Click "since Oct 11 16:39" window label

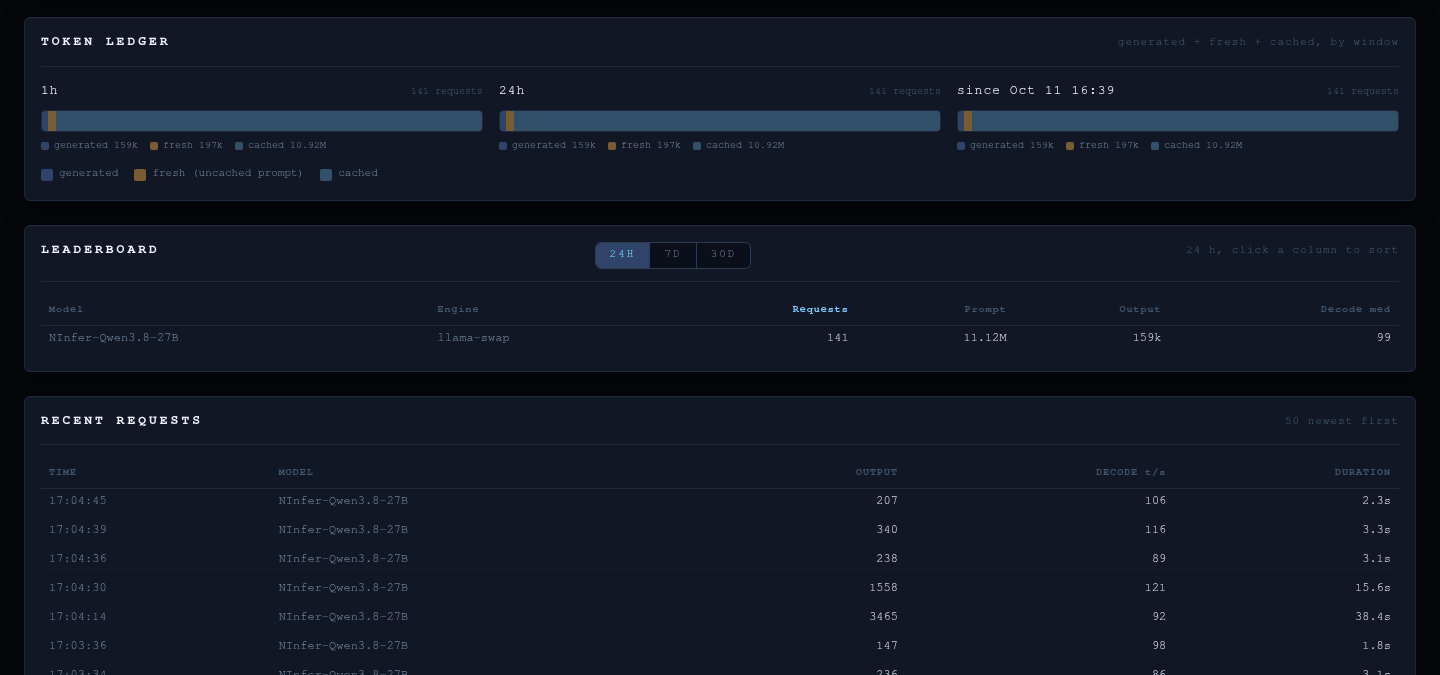tap(1036, 91)
